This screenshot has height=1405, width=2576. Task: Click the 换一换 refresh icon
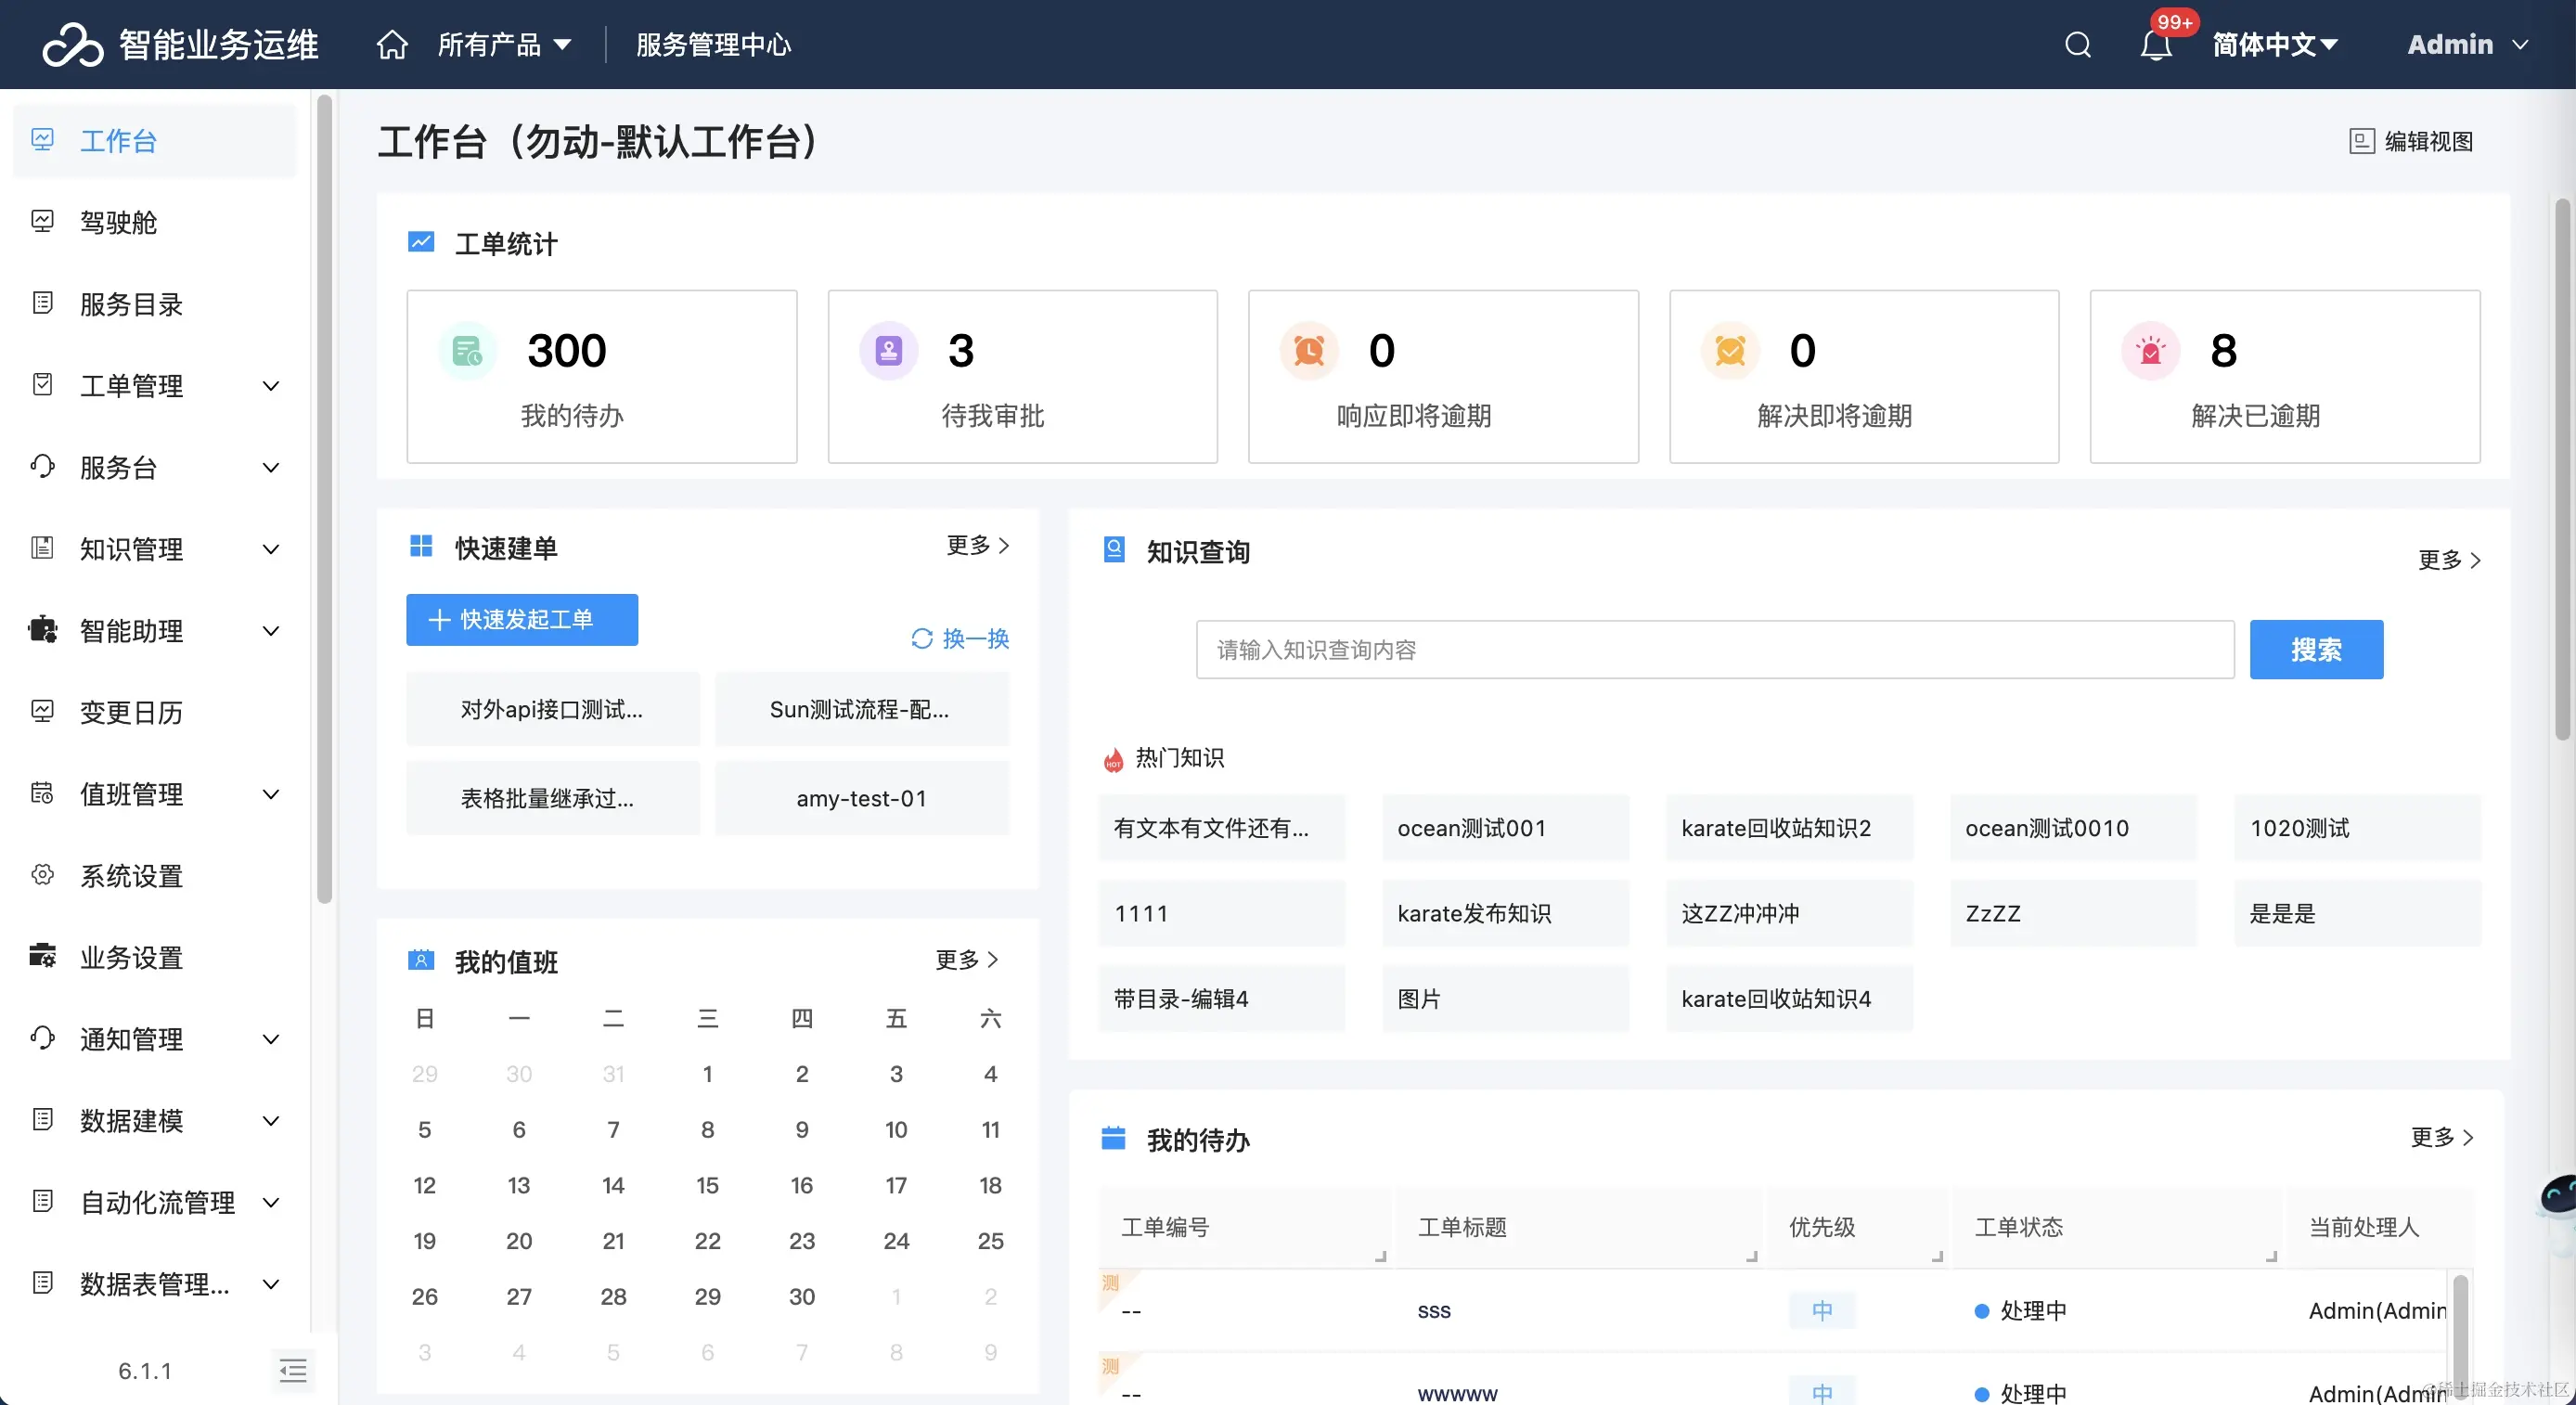[921, 638]
